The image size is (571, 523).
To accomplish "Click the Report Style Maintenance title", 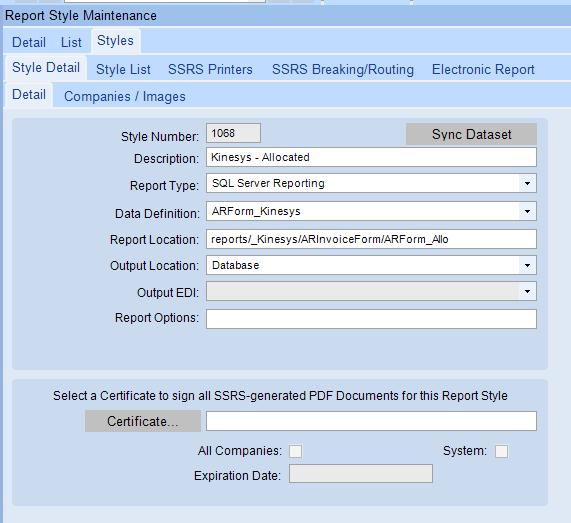I will tap(81, 16).
